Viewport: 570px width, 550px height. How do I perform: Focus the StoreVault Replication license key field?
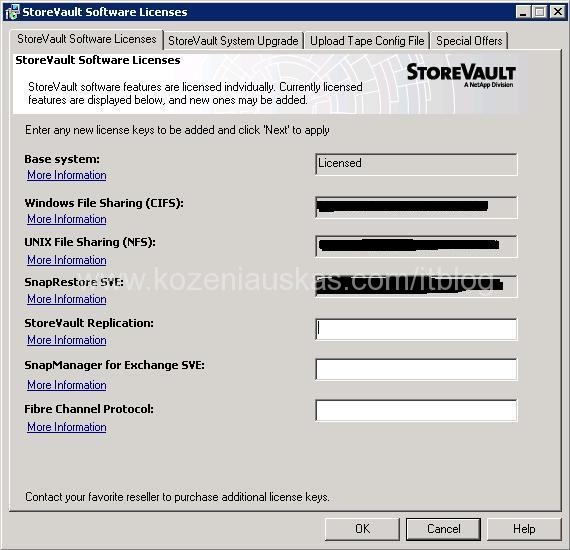[416, 329]
